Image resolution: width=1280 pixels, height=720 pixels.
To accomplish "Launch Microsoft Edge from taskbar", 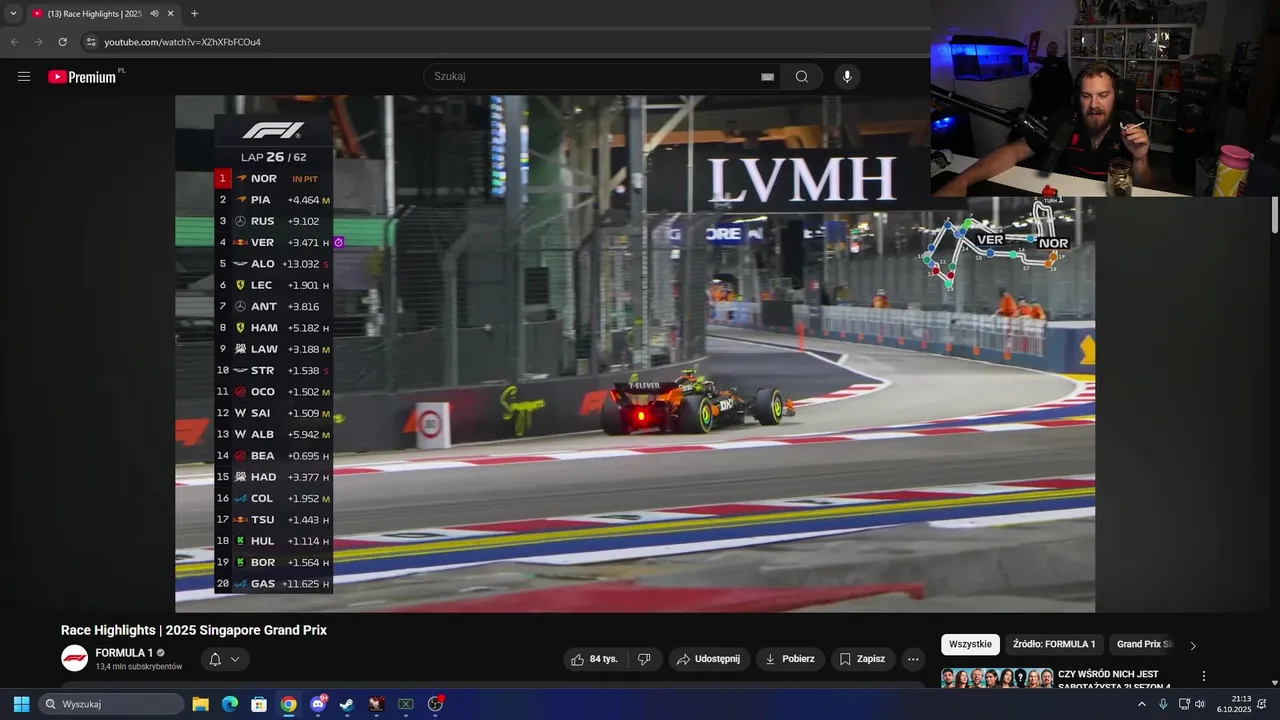I will point(229,704).
